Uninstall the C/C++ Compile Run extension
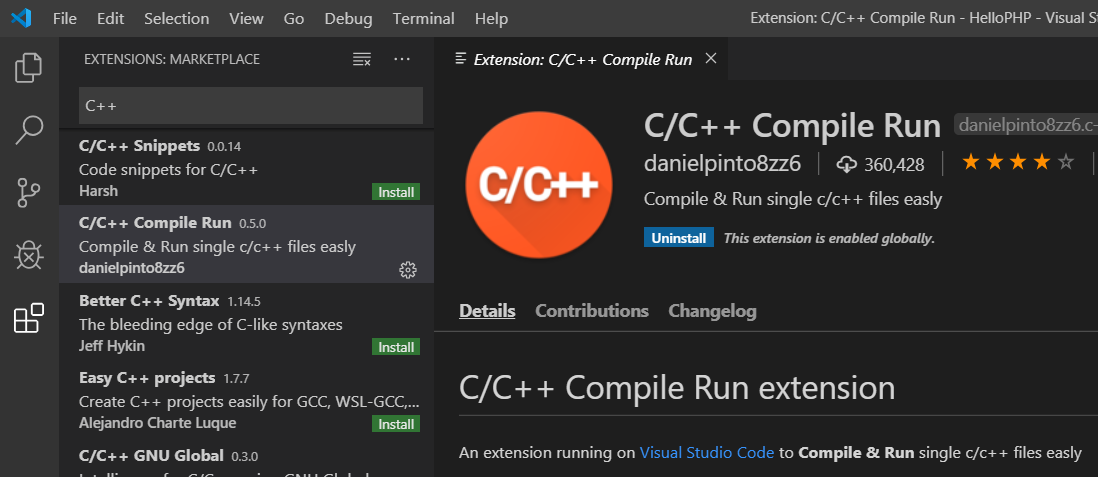This screenshot has width=1098, height=477. click(679, 237)
